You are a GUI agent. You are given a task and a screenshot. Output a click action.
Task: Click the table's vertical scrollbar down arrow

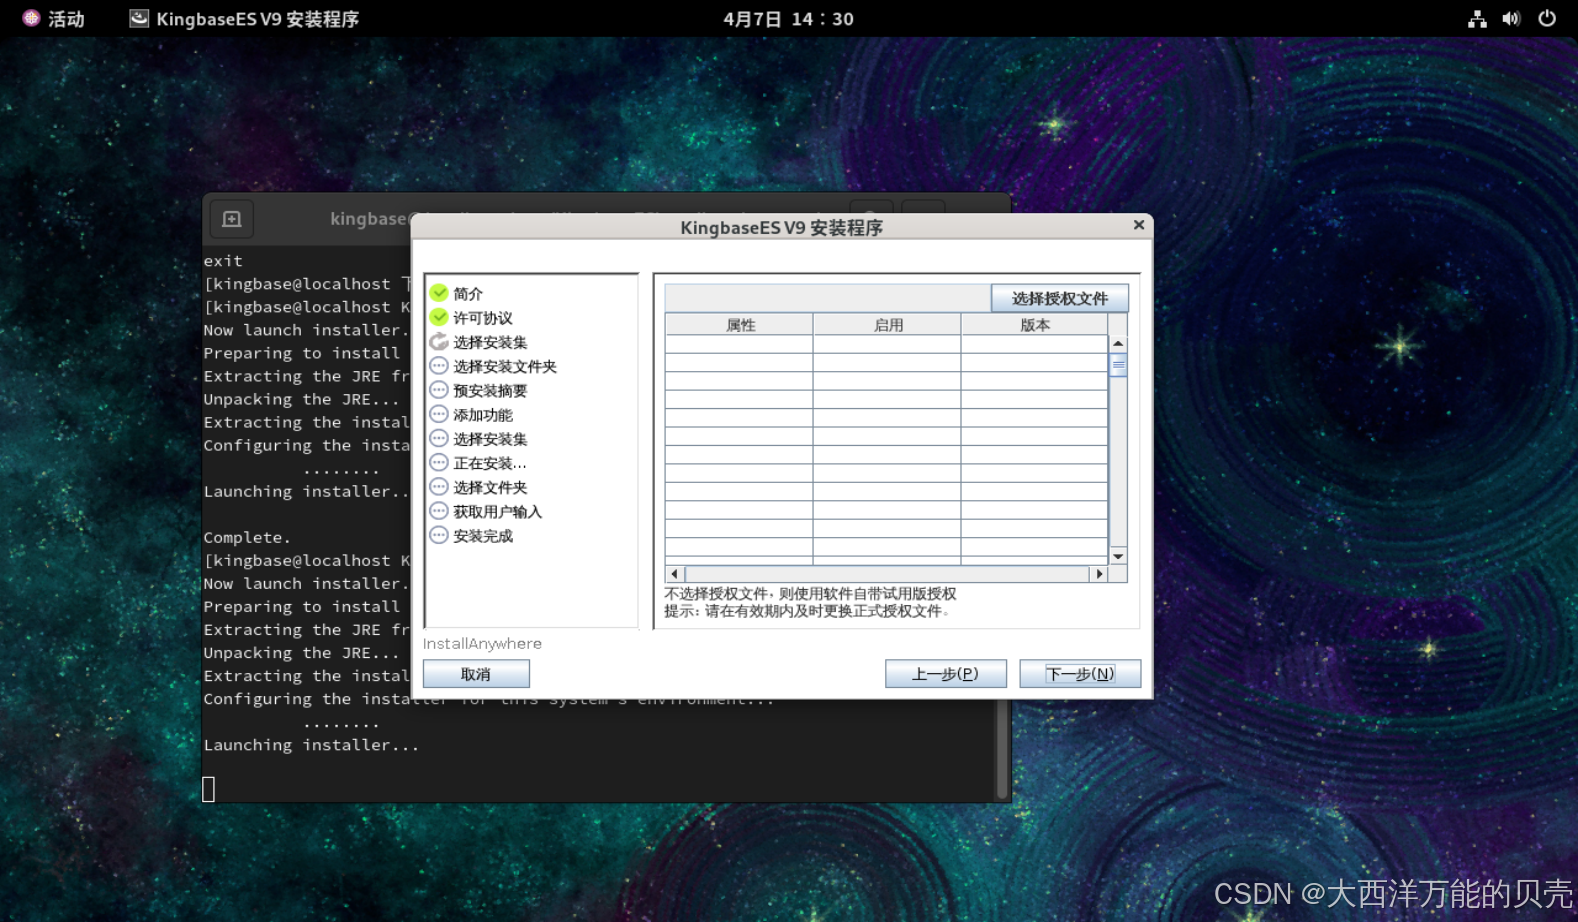coord(1118,556)
